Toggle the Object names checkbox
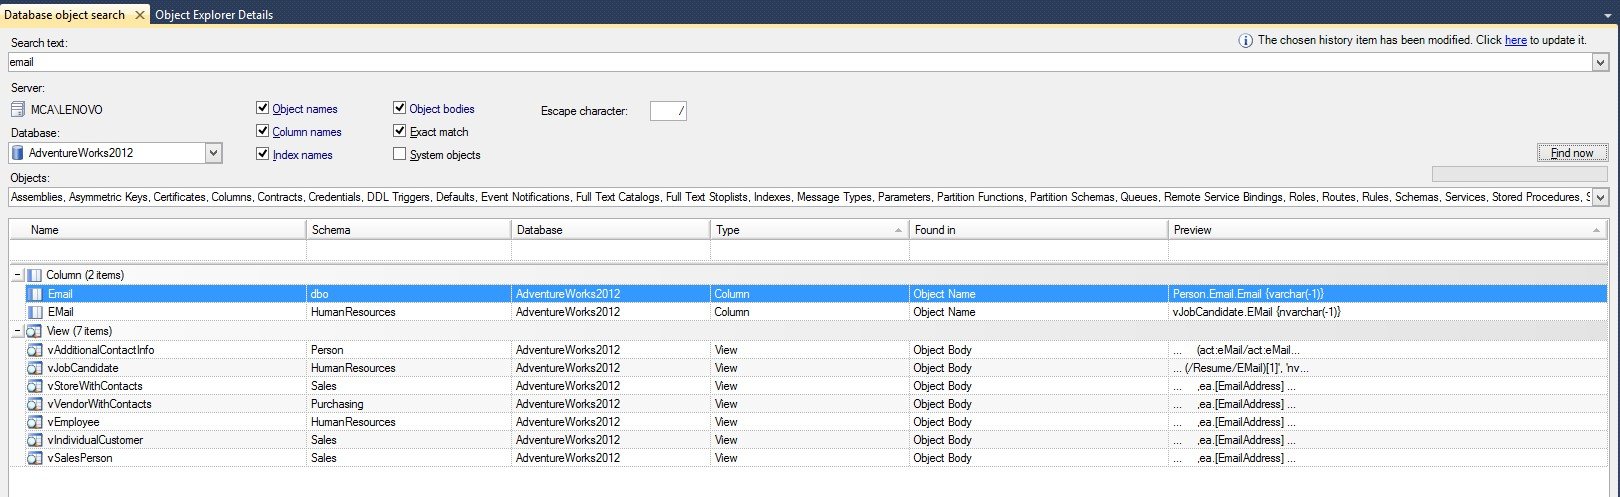Image resolution: width=1620 pixels, height=497 pixels. (263, 108)
